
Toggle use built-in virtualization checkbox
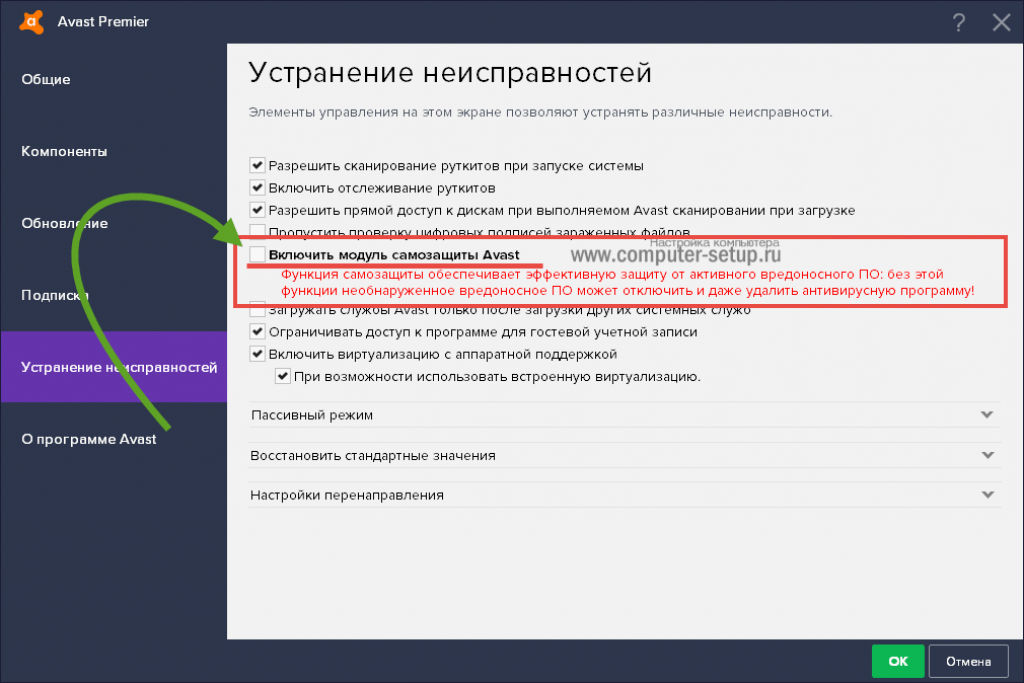(282, 376)
